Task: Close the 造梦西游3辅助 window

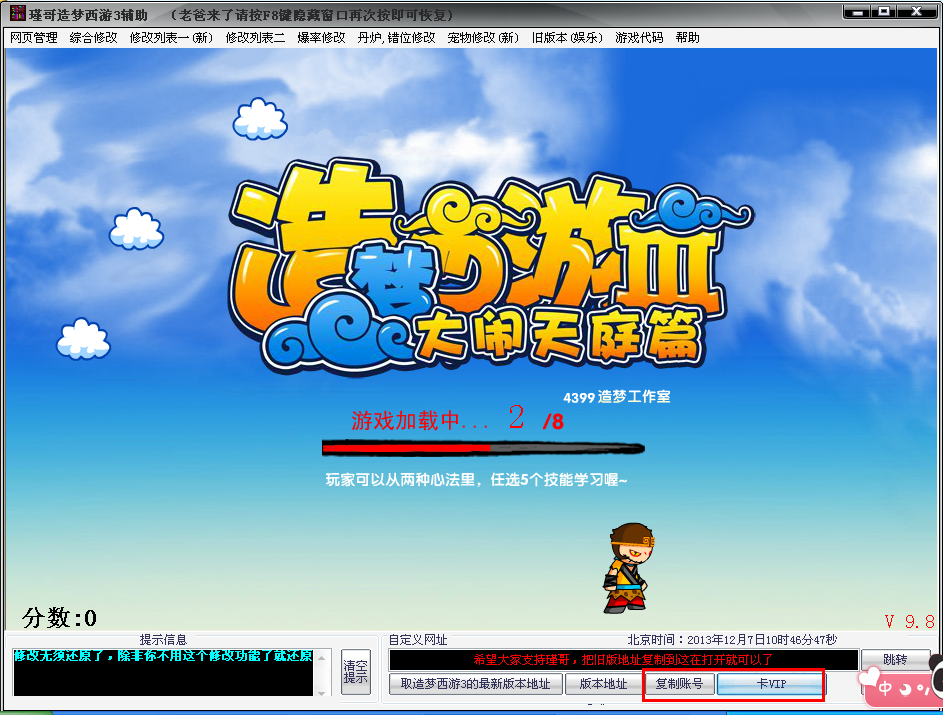Action: 917,11
